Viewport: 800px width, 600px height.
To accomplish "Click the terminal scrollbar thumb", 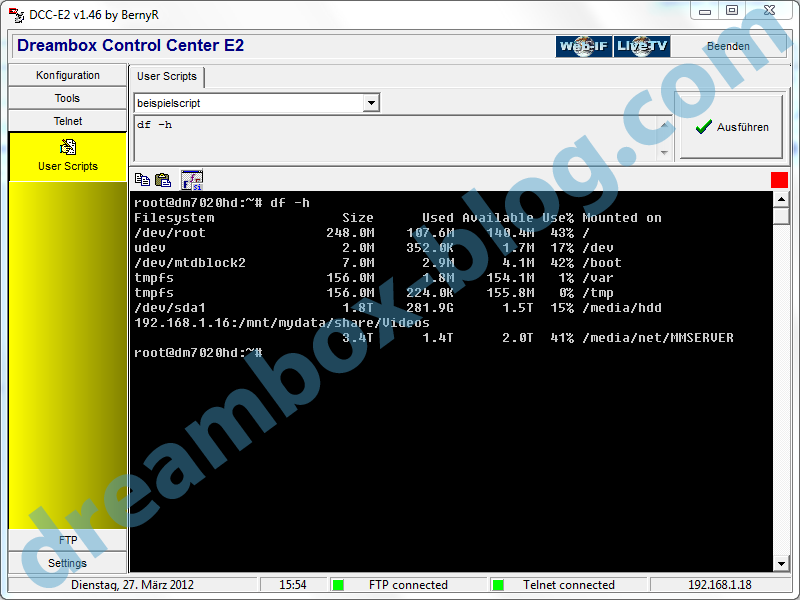I will coord(781,216).
